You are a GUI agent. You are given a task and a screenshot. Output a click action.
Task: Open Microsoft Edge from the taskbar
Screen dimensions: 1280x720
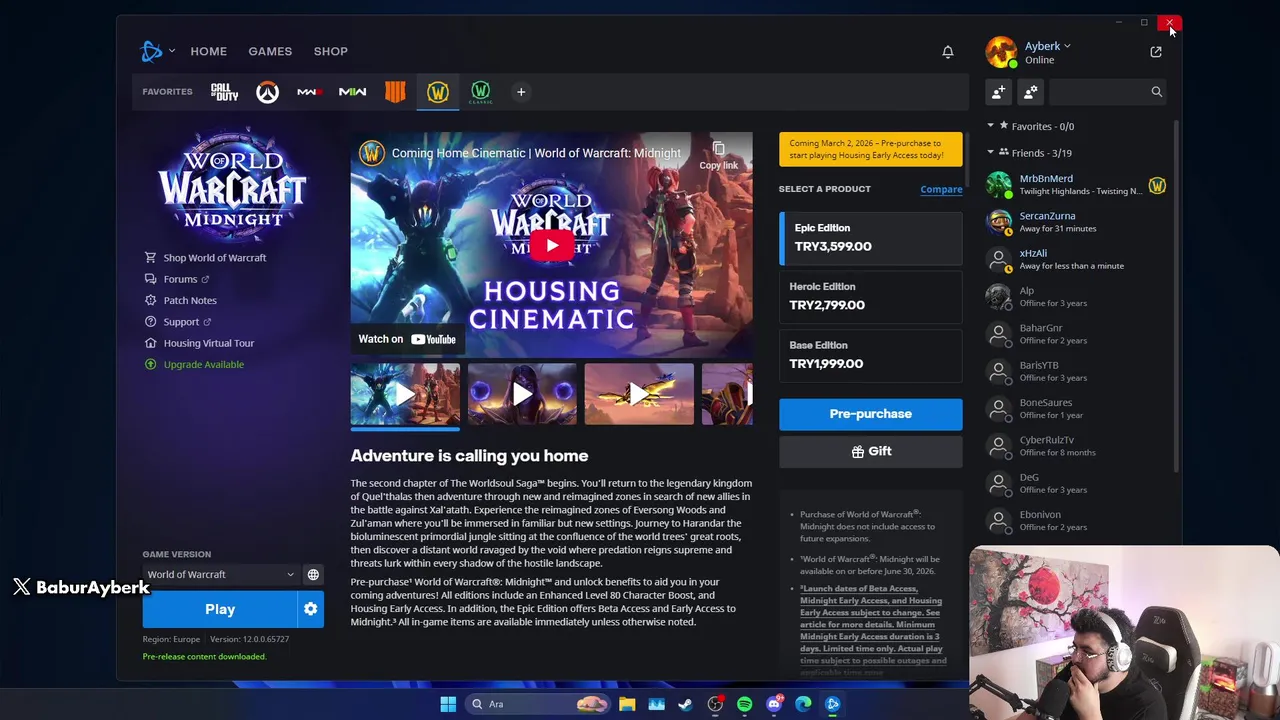(x=803, y=704)
